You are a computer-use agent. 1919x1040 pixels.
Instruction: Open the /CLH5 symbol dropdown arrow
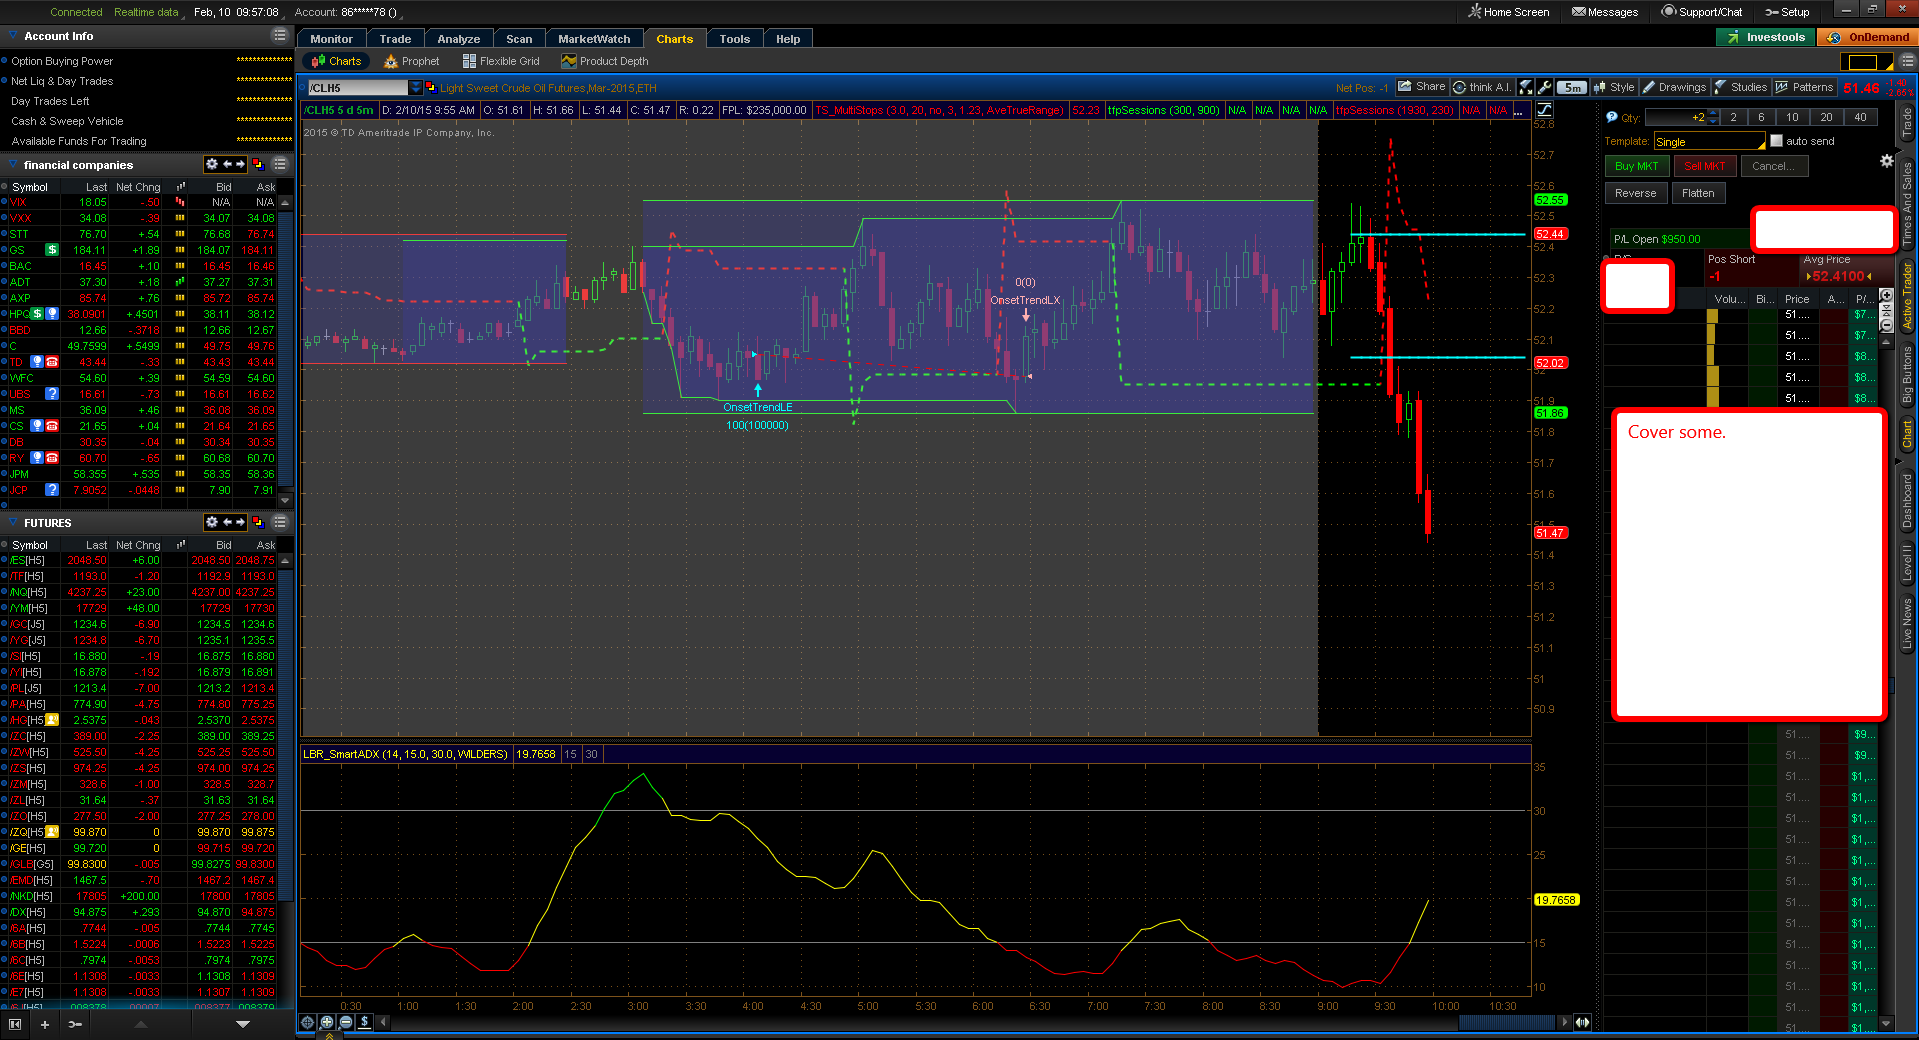pyautogui.click(x=417, y=88)
